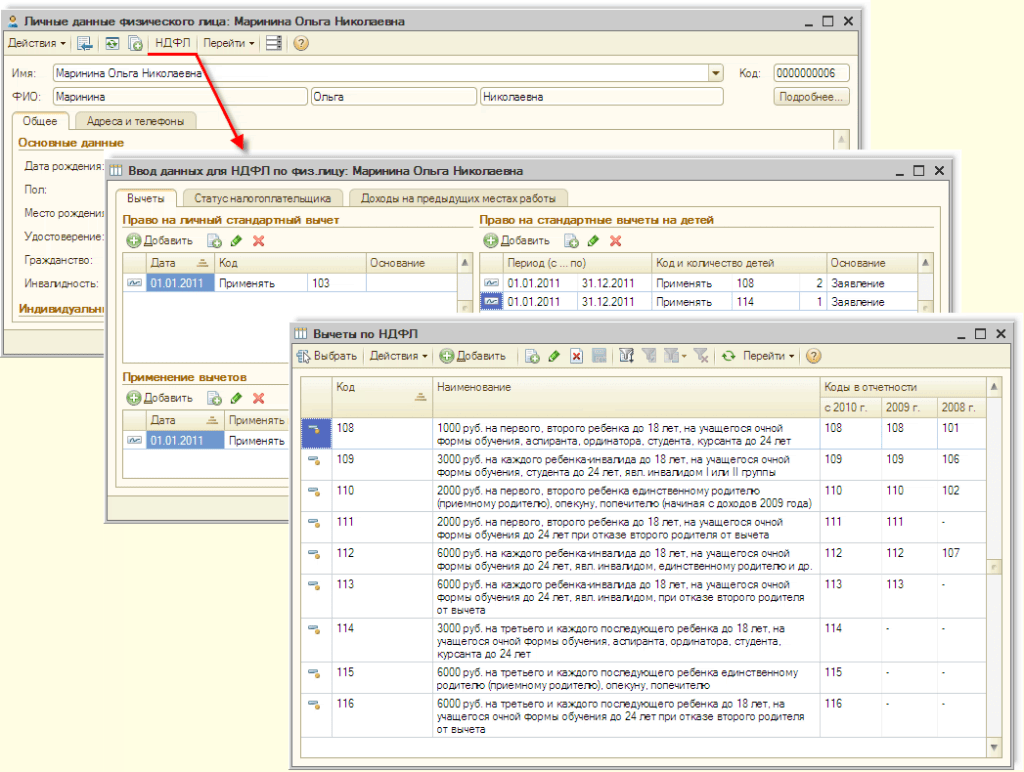Click the surname field containing Маринина

coord(180,97)
